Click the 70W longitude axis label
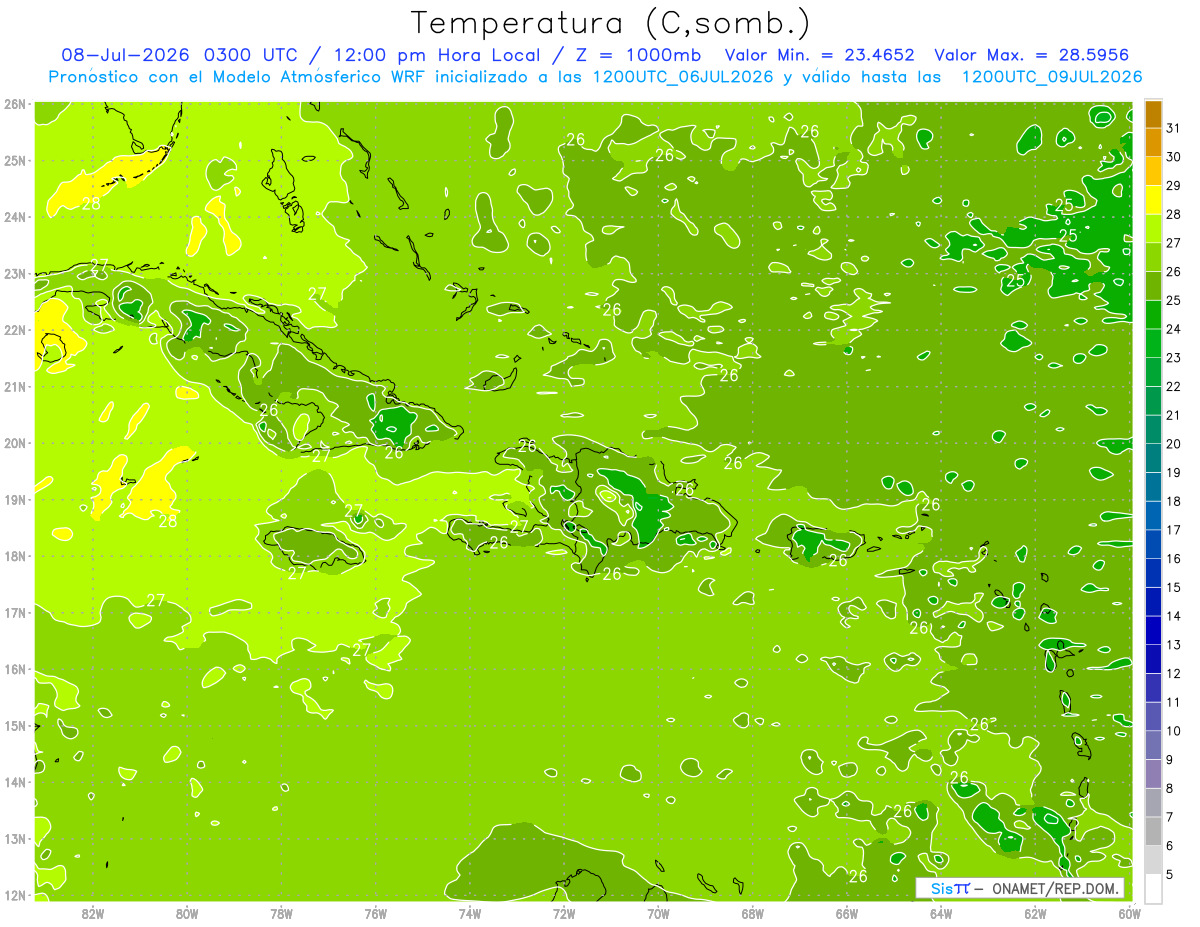 coord(658,912)
